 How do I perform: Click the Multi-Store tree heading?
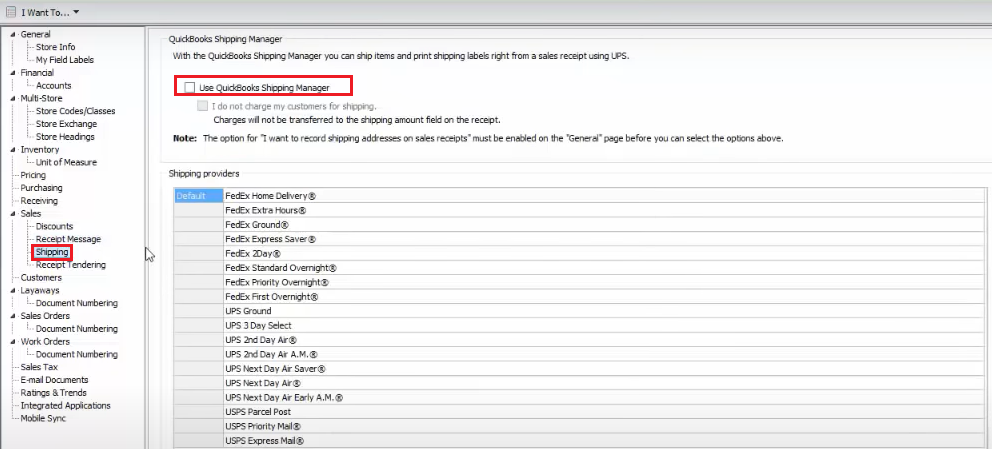[x=41, y=98]
